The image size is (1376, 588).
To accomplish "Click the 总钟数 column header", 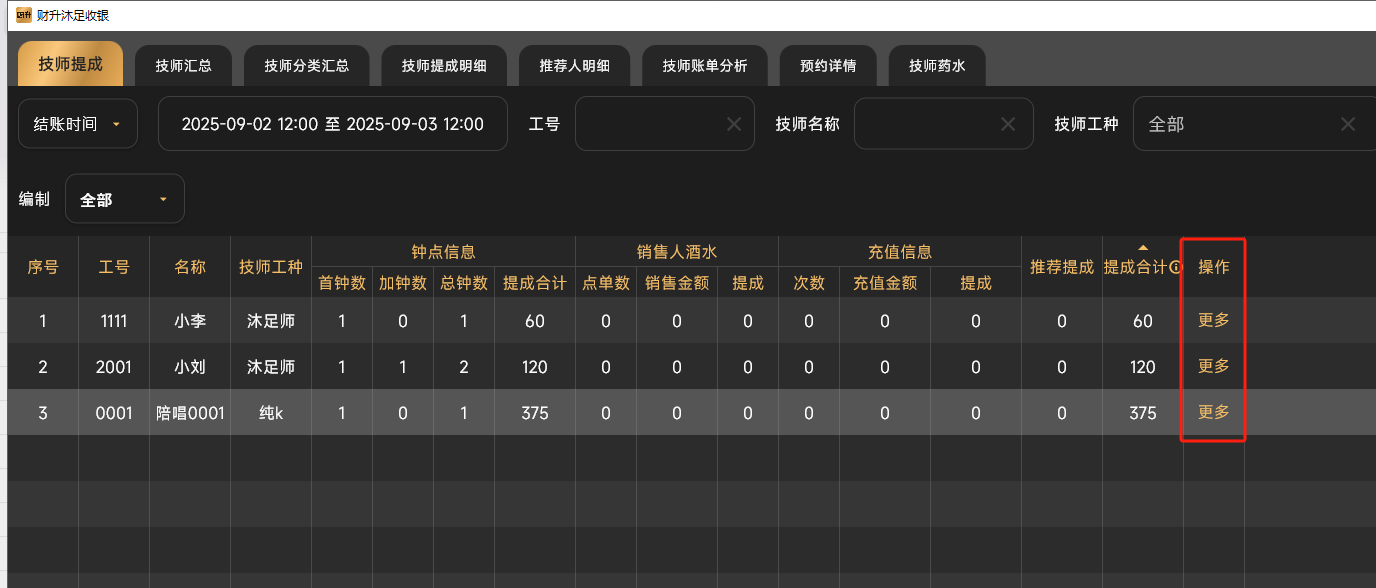I will pyautogui.click(x=464, y=283).
